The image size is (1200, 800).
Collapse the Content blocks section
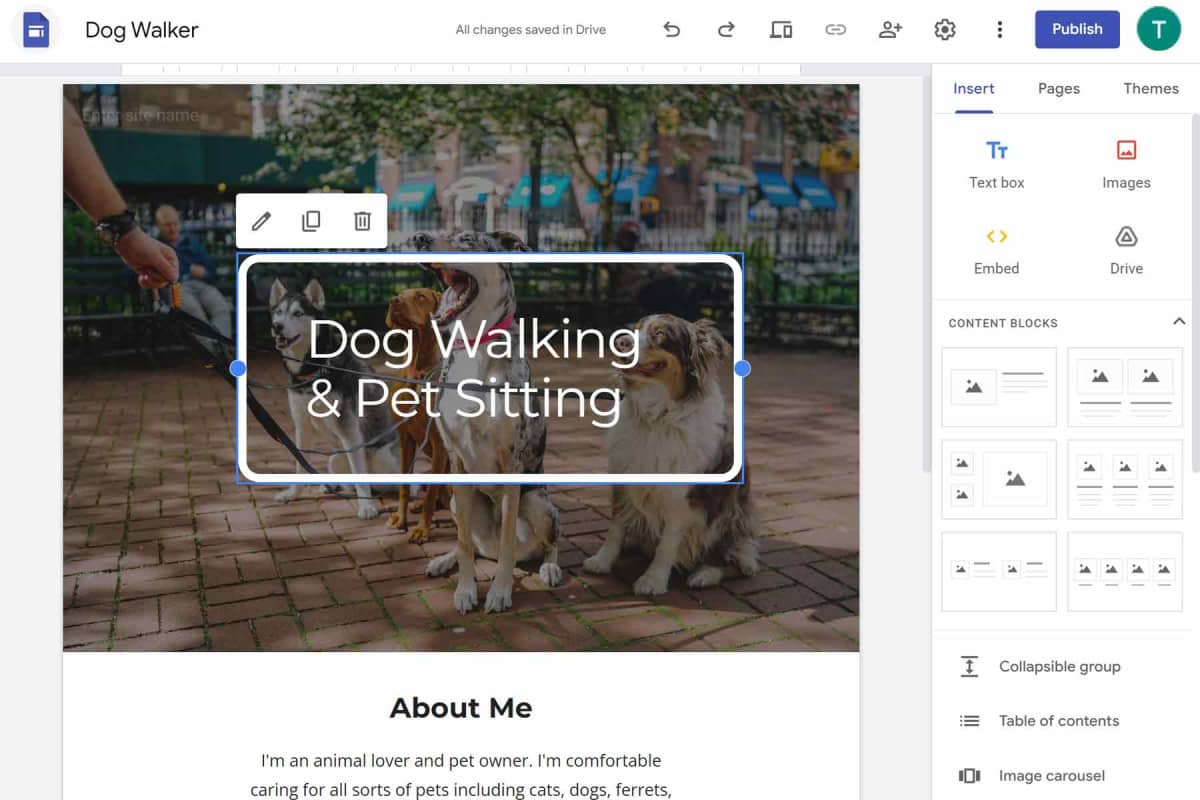tap(1179, 321)
